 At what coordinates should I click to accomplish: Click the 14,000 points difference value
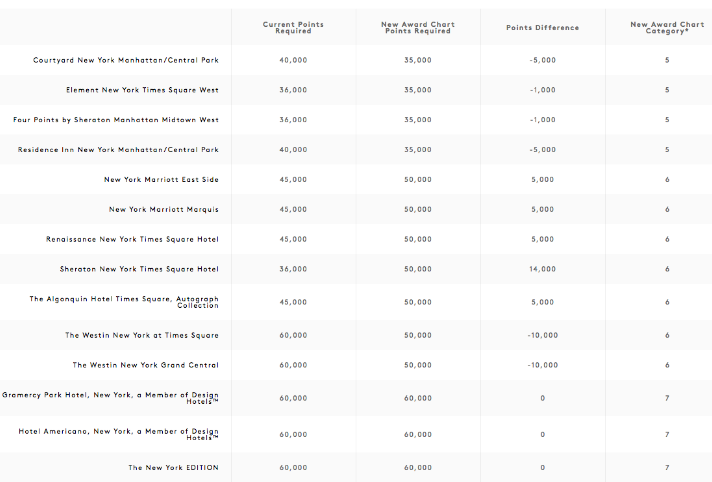[x=542, y=270]
